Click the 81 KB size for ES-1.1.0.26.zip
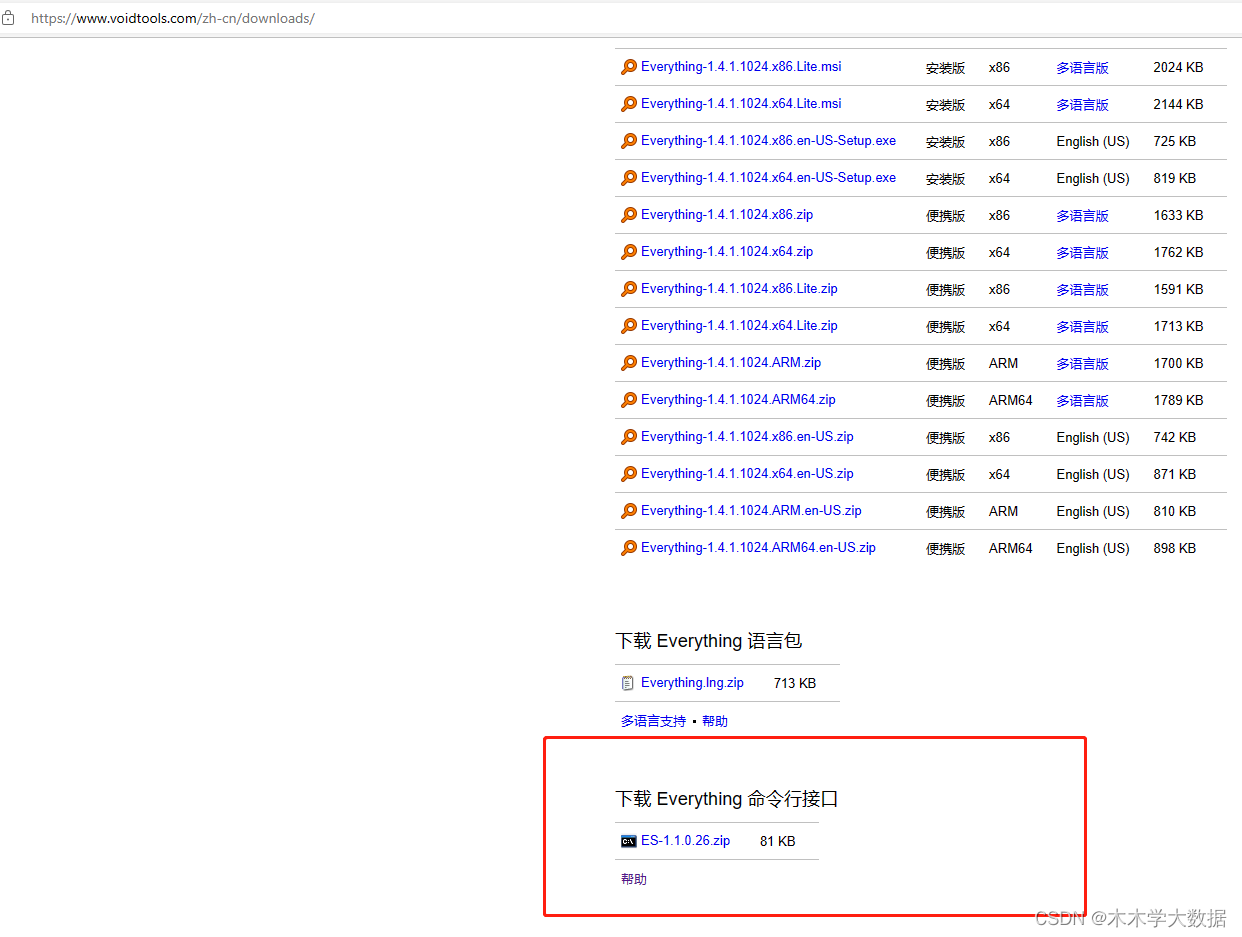 778,842
